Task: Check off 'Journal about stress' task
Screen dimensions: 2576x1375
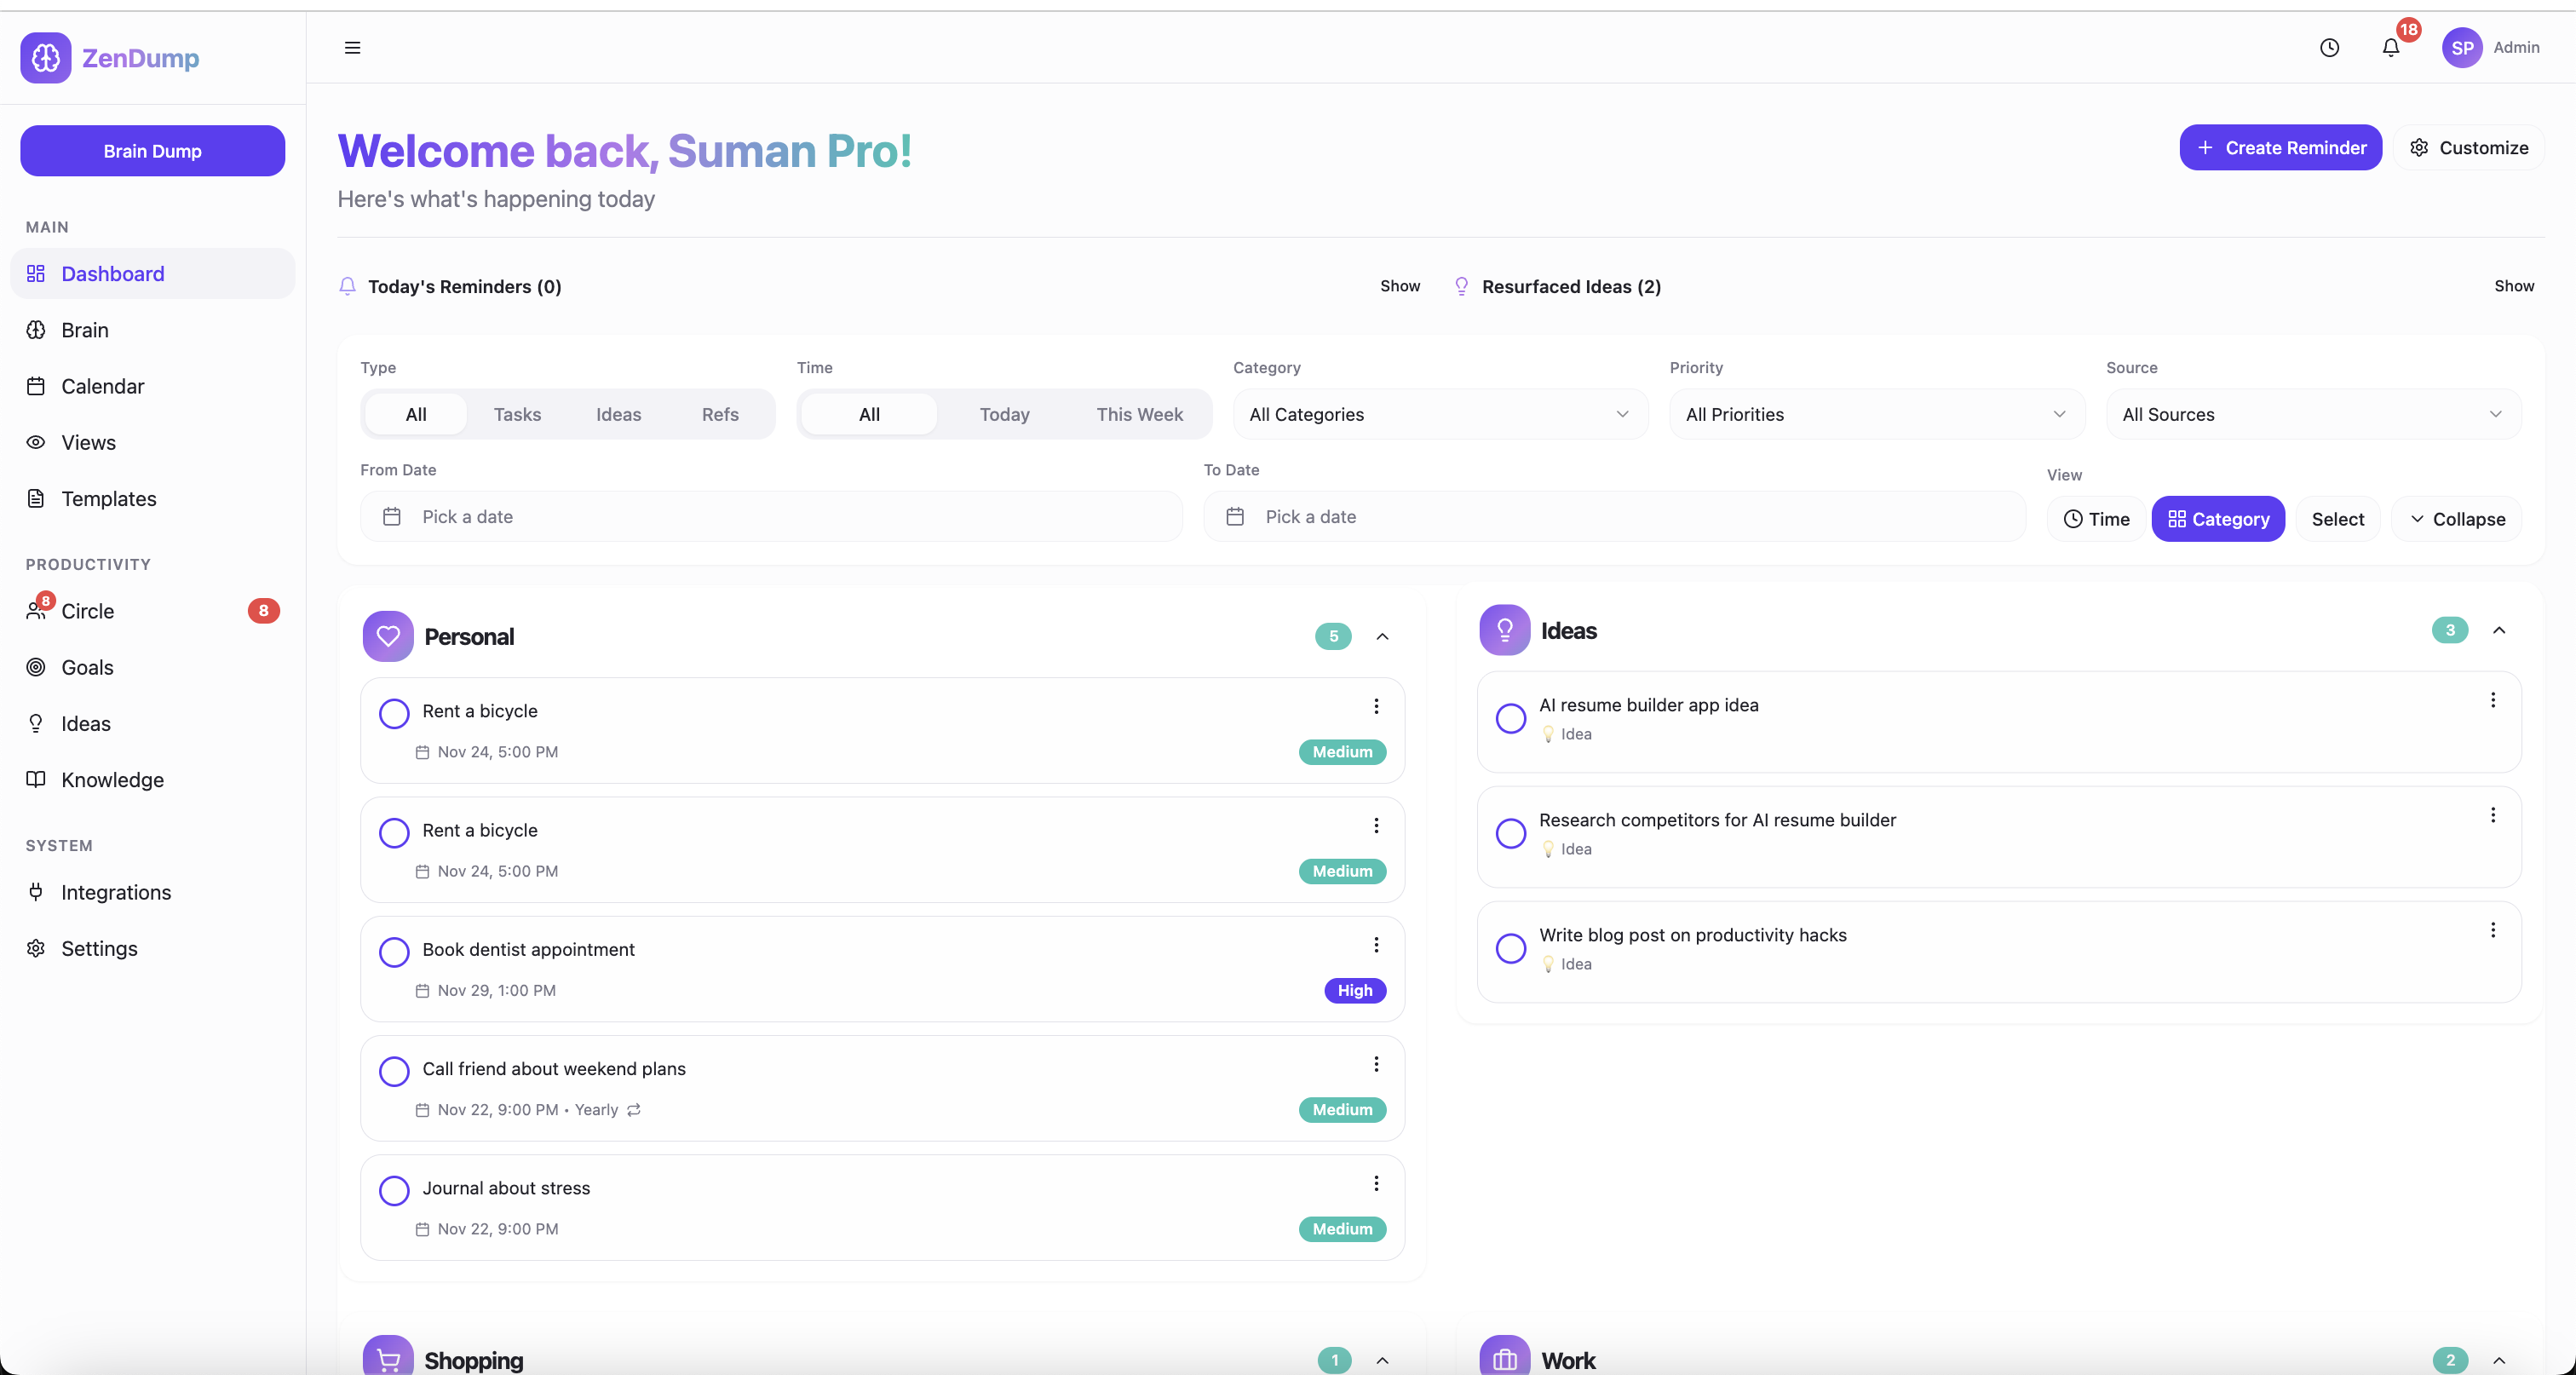Action: (x=394, y=1191)
